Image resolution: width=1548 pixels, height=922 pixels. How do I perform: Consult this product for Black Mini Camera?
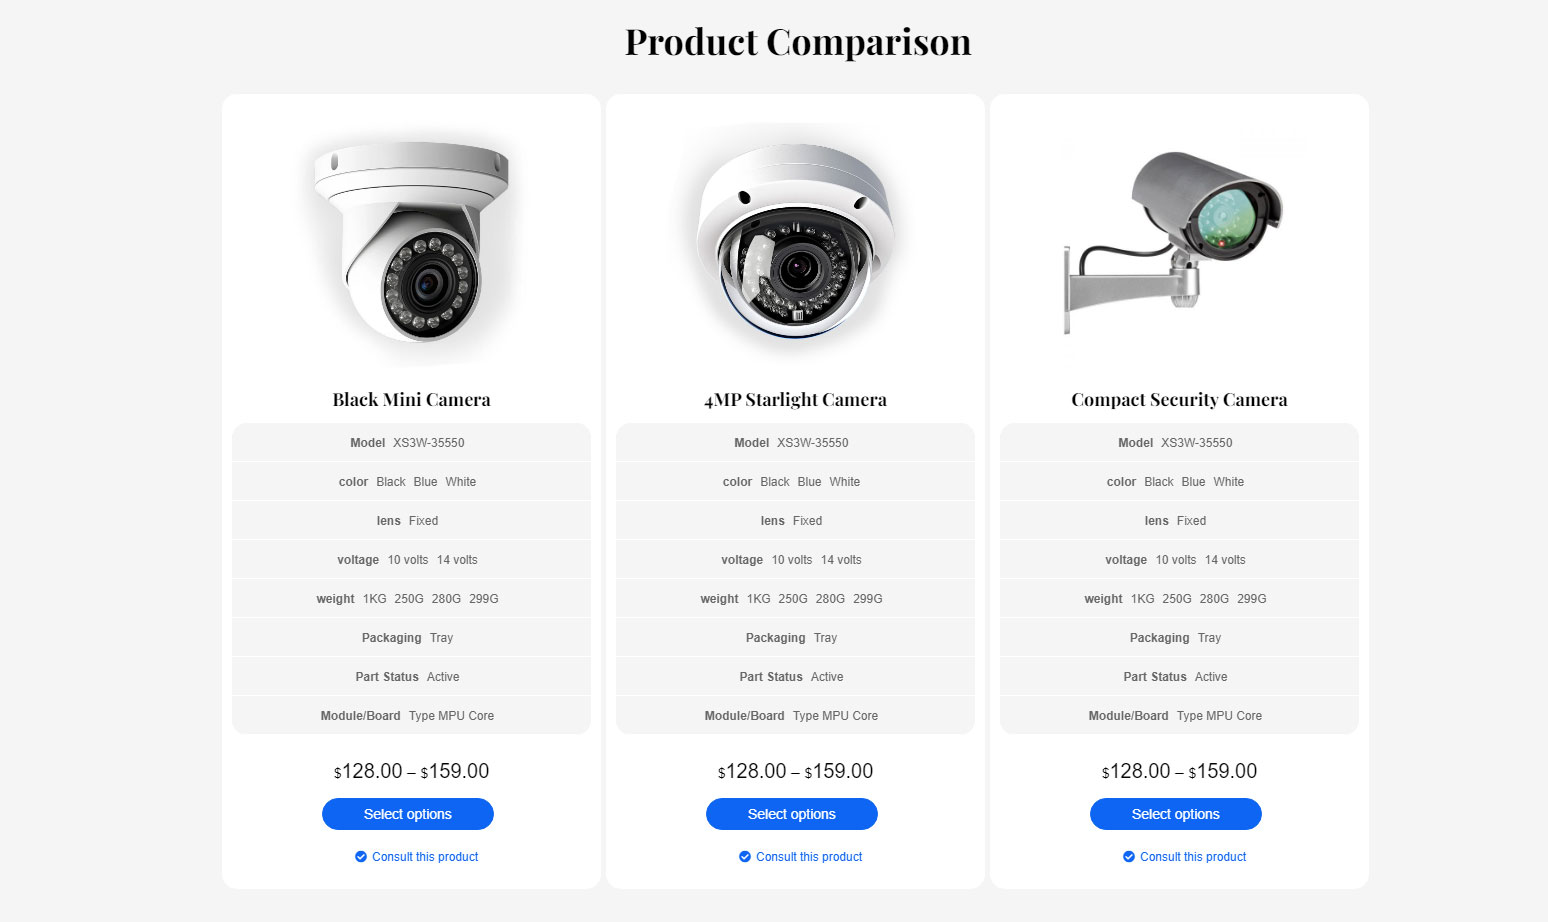coord(425,857)
